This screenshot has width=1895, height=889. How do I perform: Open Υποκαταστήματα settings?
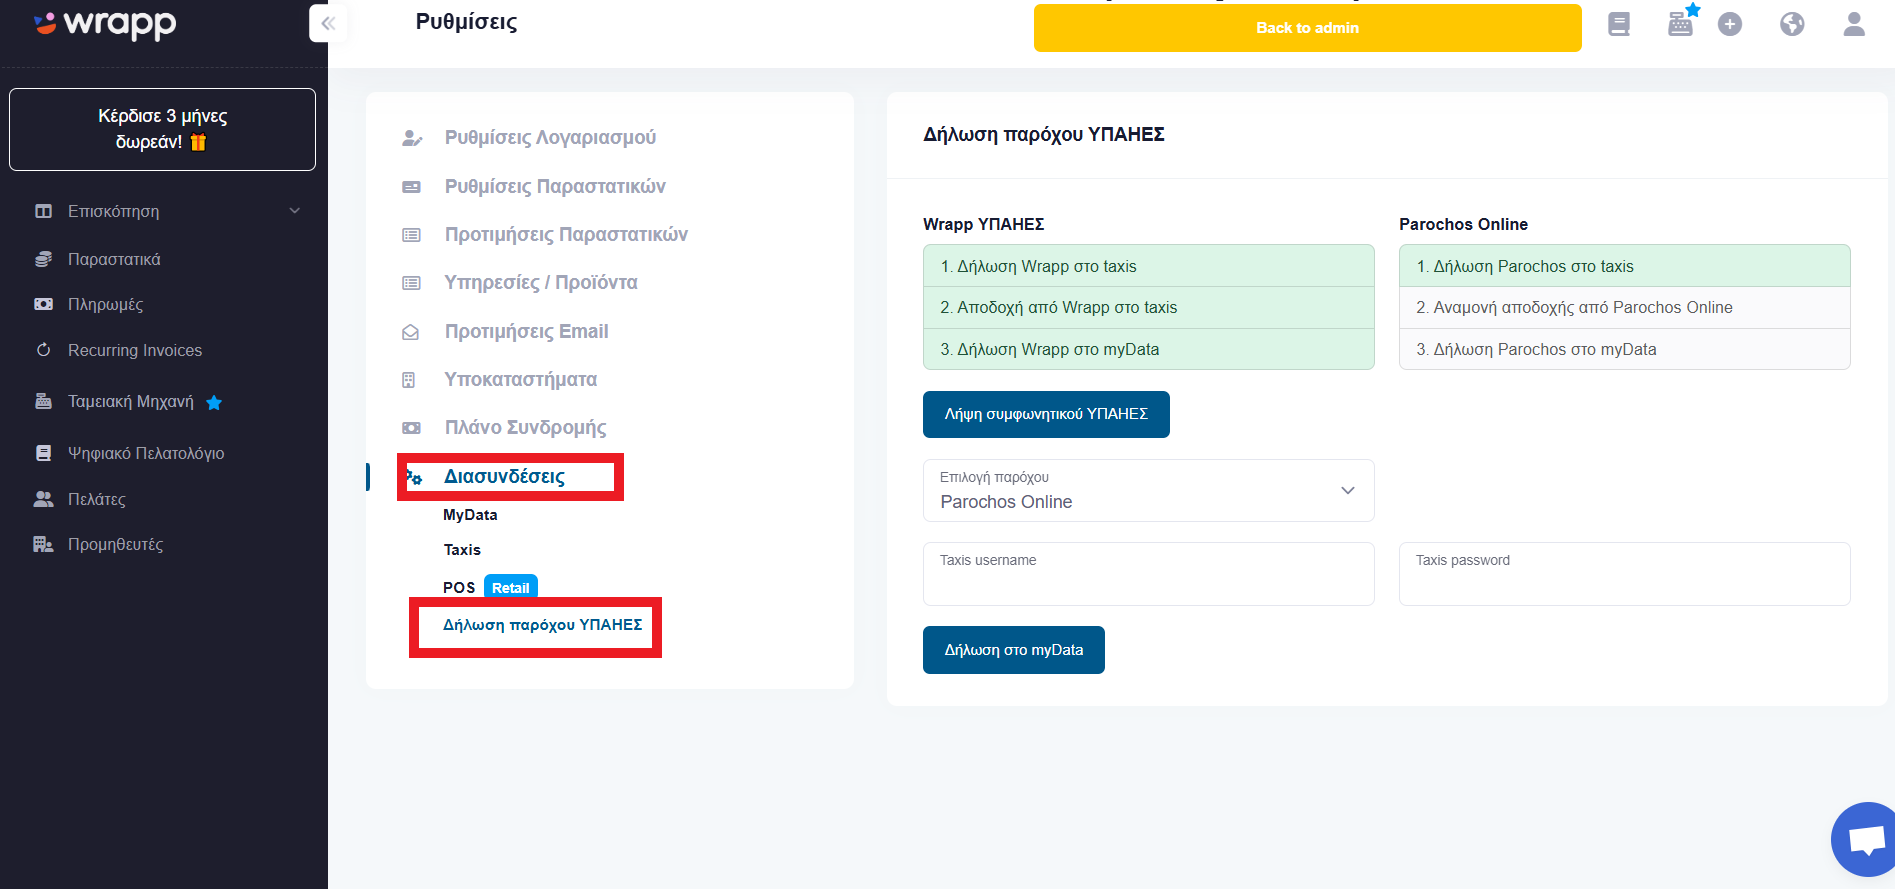521,379
